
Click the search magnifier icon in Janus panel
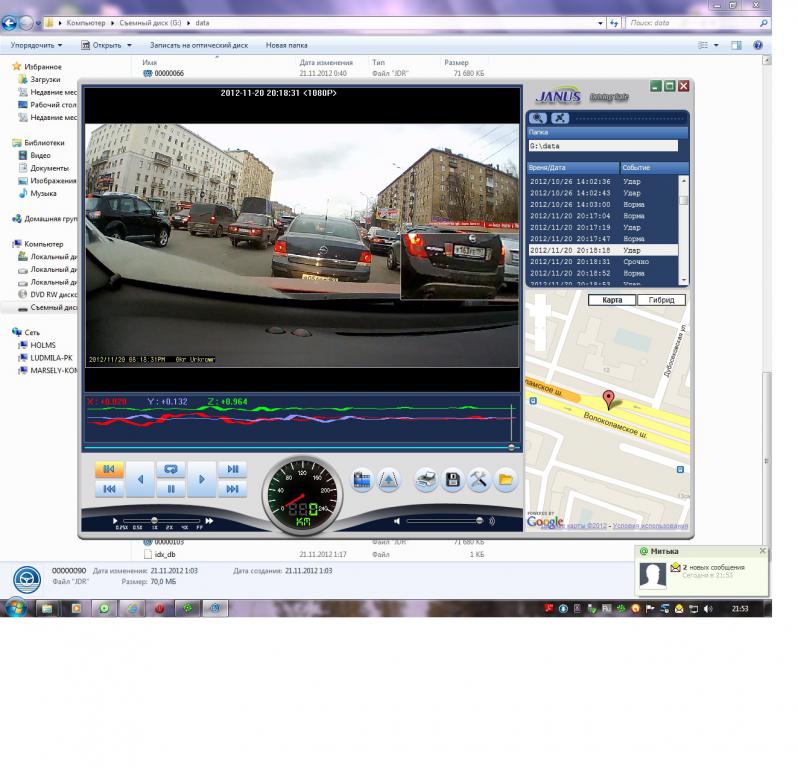pos(537,119)
